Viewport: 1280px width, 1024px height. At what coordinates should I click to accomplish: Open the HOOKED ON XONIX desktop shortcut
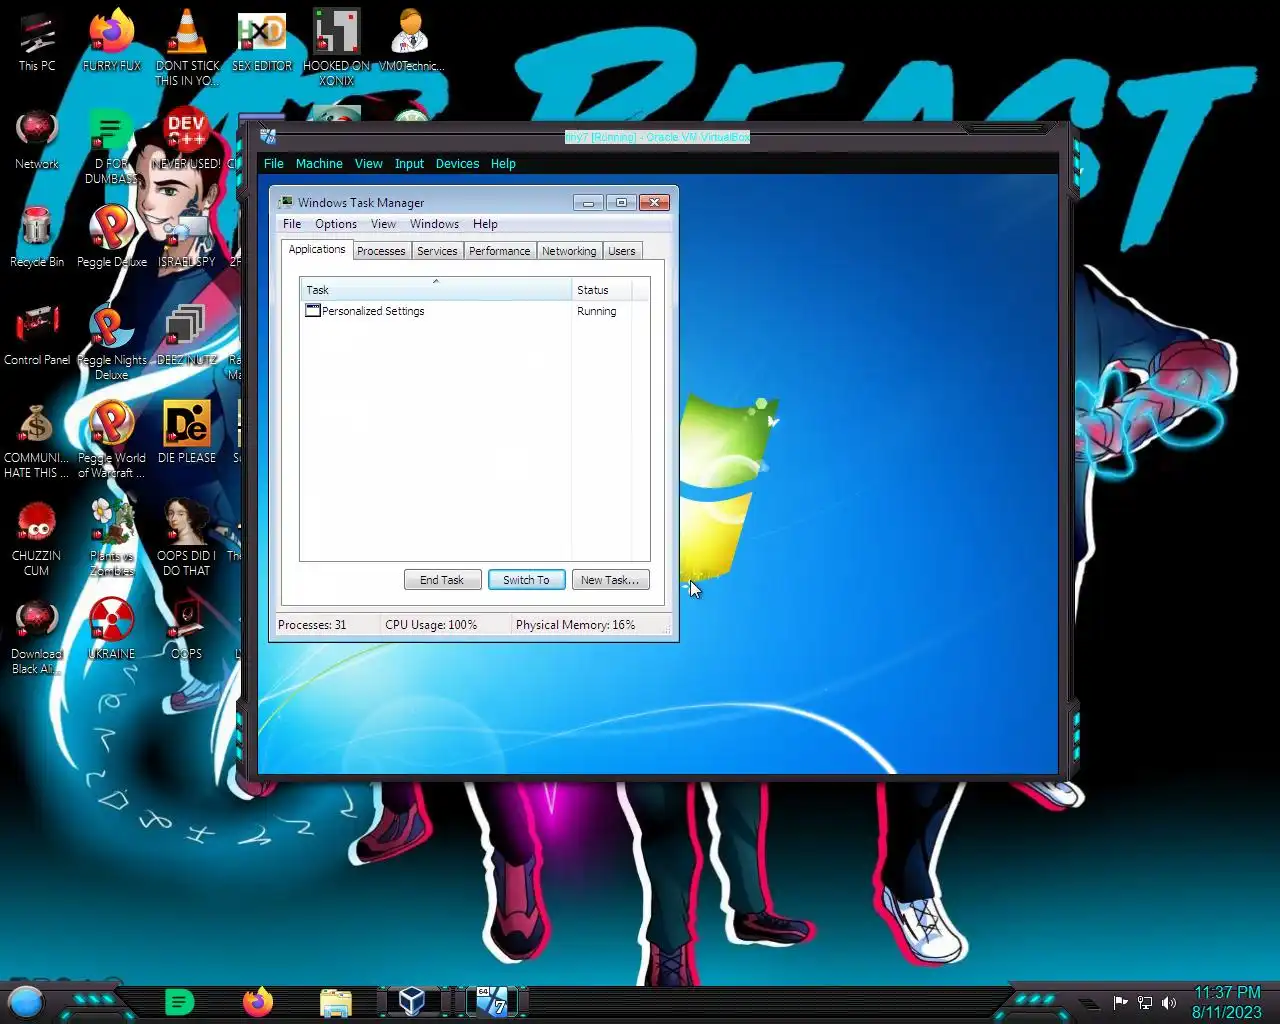point(337,47)
